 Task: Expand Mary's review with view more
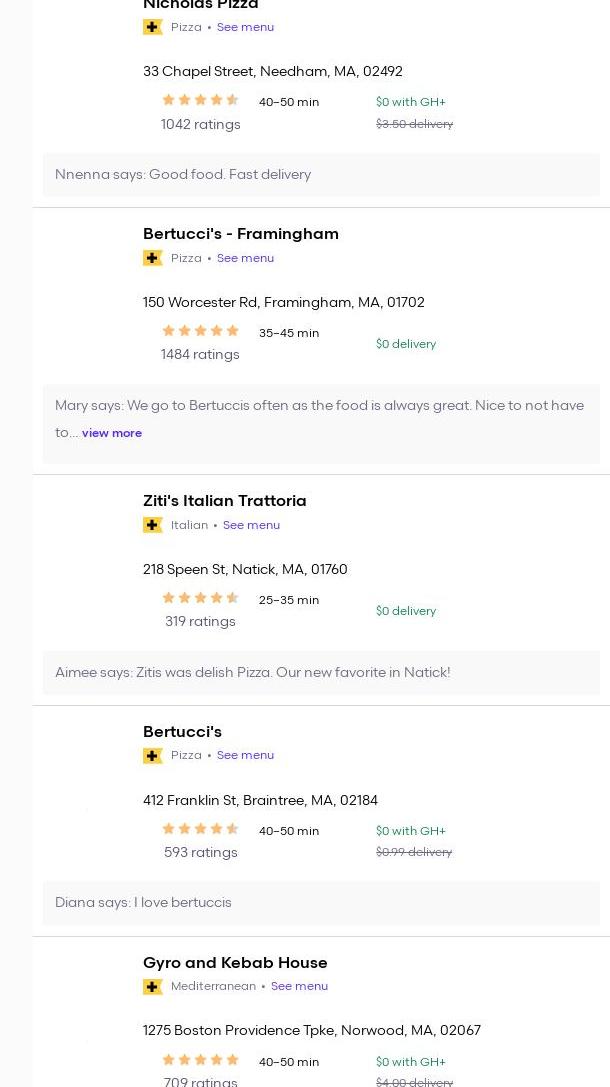click(112, 433)
